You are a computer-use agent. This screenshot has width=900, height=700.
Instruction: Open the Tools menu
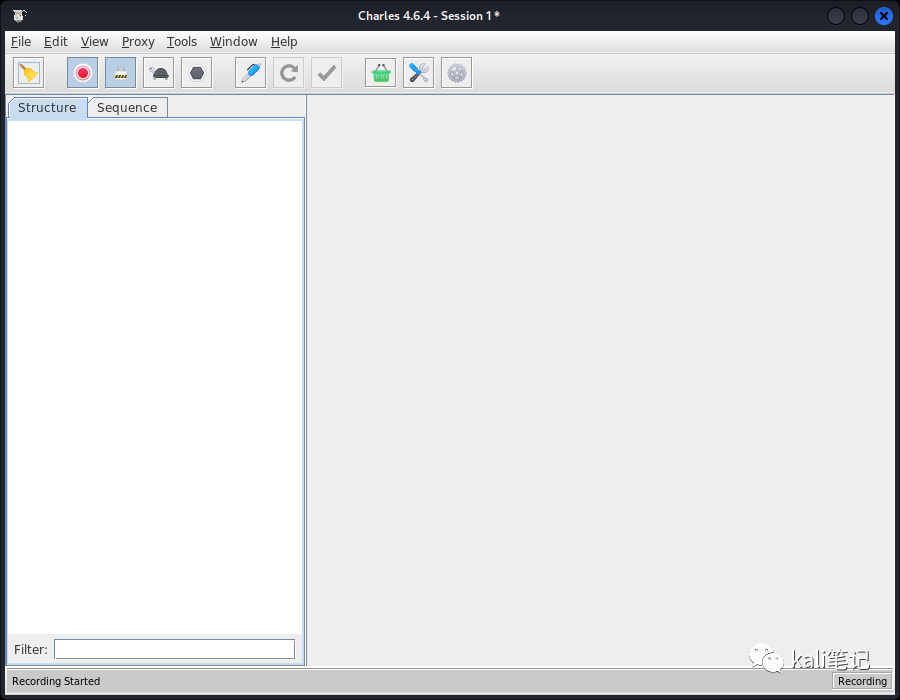181,42
